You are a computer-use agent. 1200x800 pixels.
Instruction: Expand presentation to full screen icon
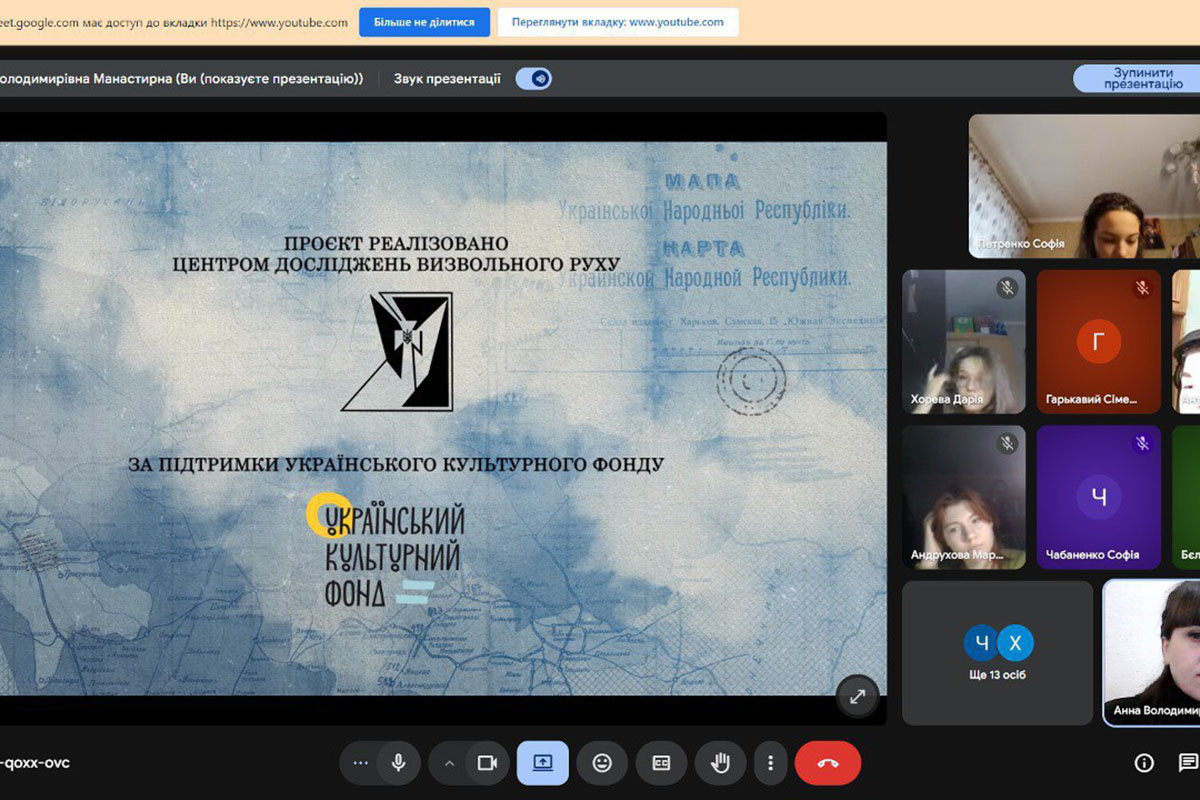click(857, 697)
